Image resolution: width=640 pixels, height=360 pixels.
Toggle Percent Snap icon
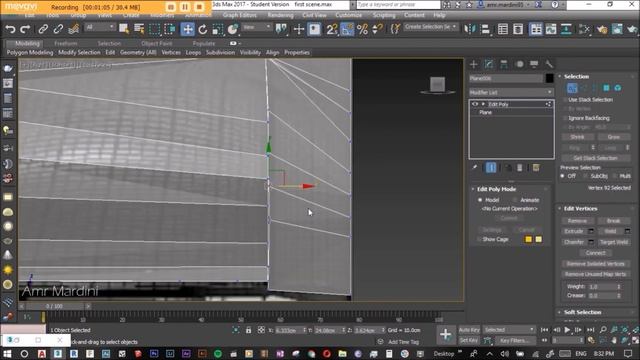coord(362,29)
